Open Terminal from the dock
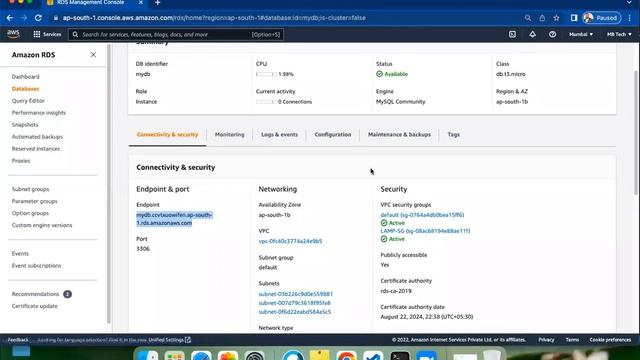 tap(400, 356)
